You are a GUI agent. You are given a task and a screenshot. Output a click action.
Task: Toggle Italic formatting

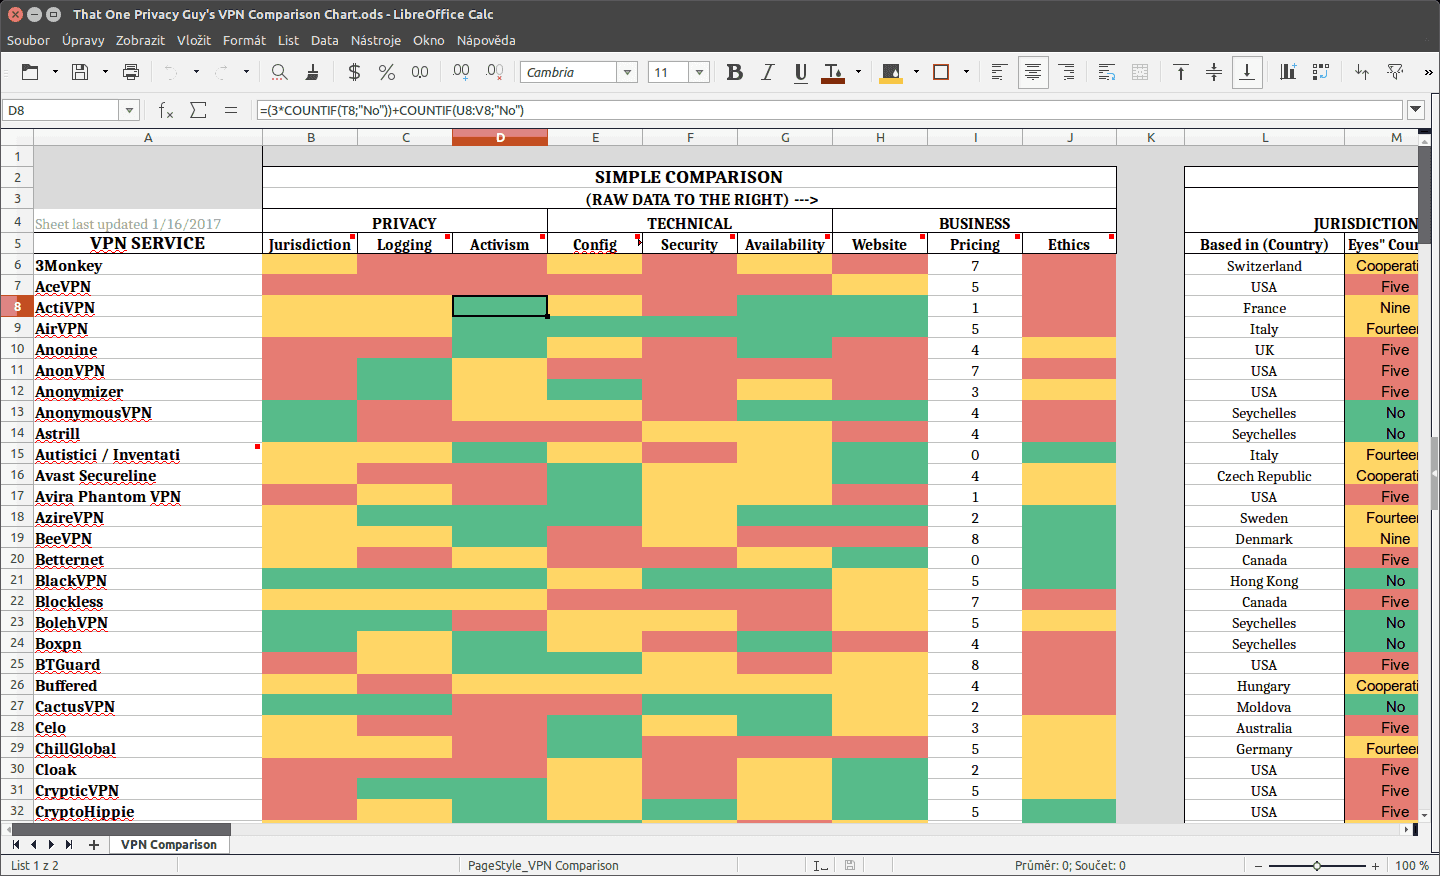[768, 72]
